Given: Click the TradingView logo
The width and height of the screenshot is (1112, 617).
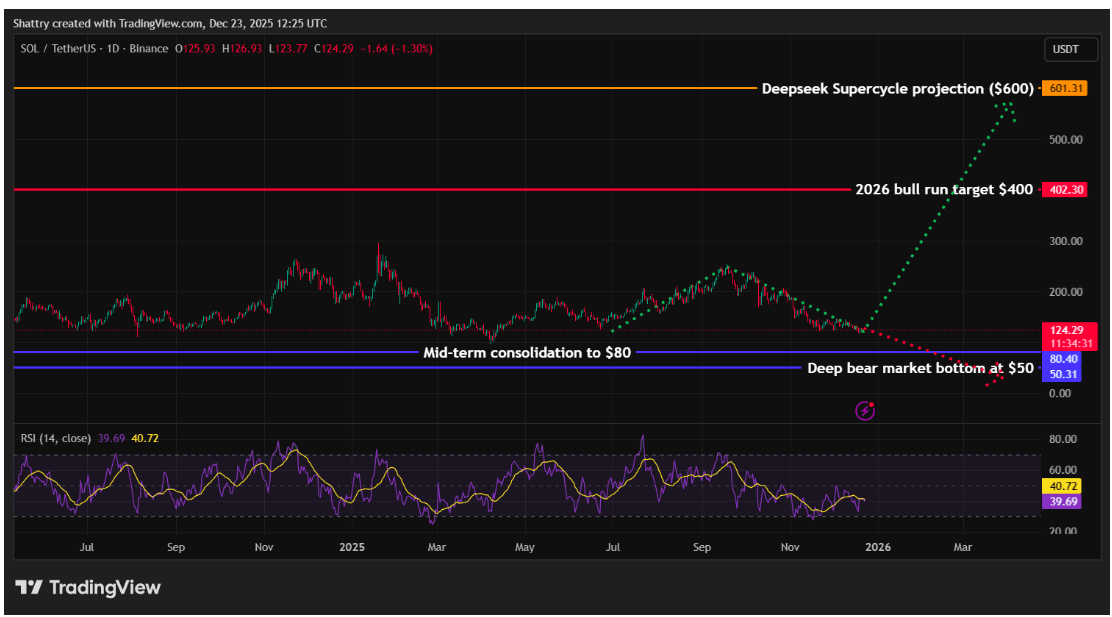Looking at the screenshot, I should (88, 587).
